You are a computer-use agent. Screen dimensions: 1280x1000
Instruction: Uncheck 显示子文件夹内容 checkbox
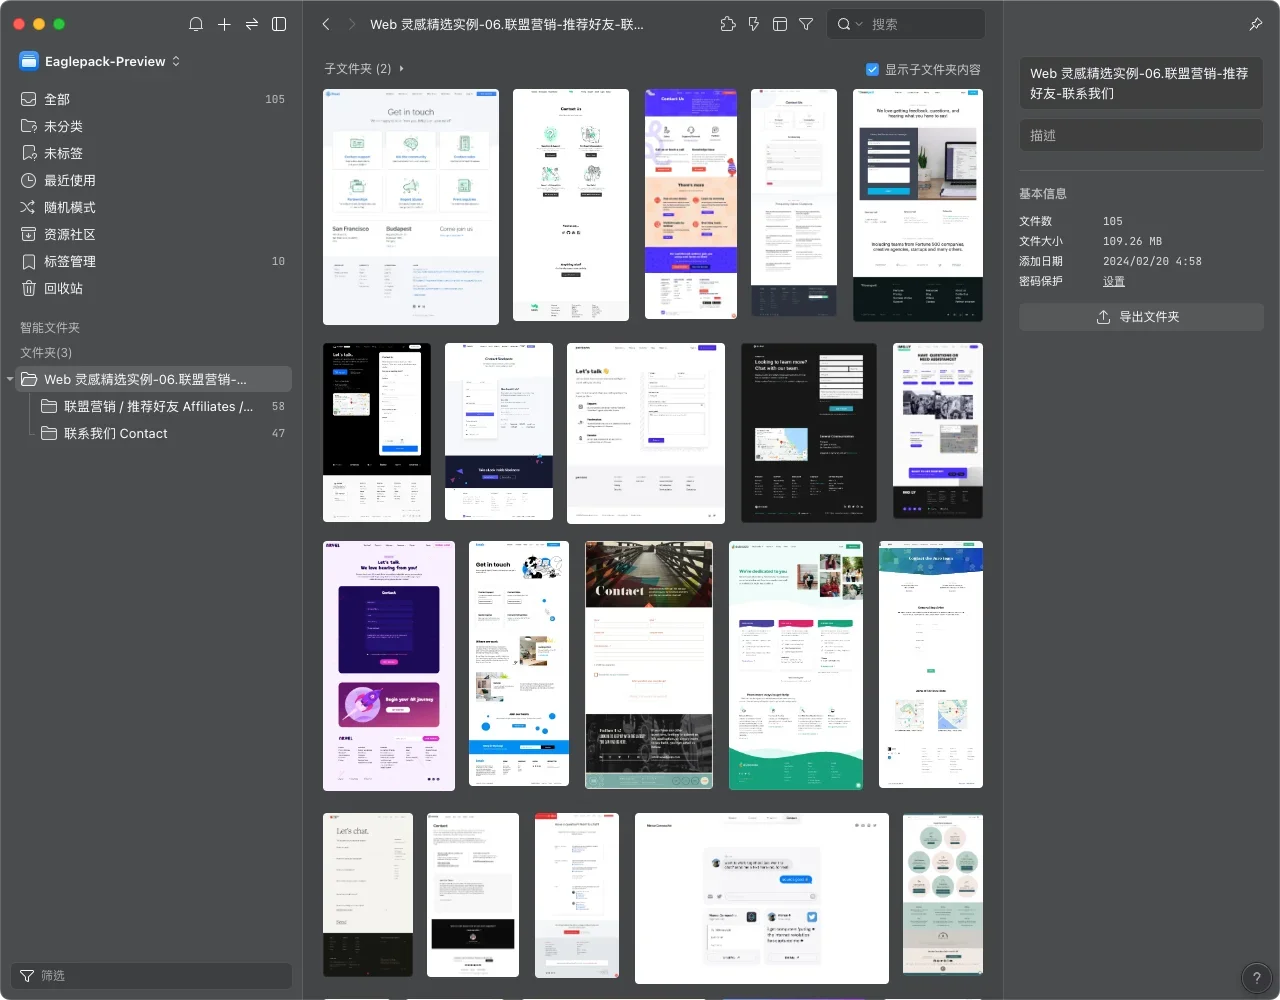coord(872,69)
